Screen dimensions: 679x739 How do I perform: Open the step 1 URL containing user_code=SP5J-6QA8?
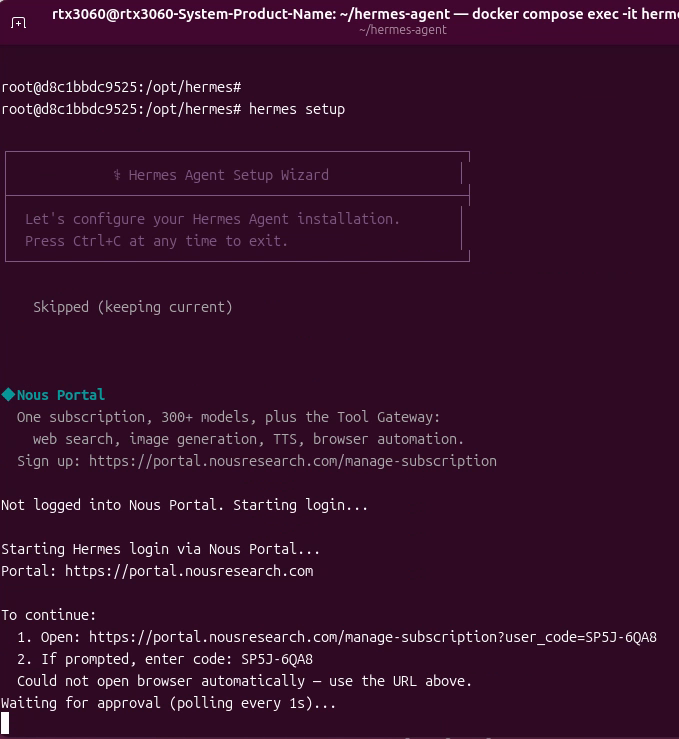tap(373, 638)
